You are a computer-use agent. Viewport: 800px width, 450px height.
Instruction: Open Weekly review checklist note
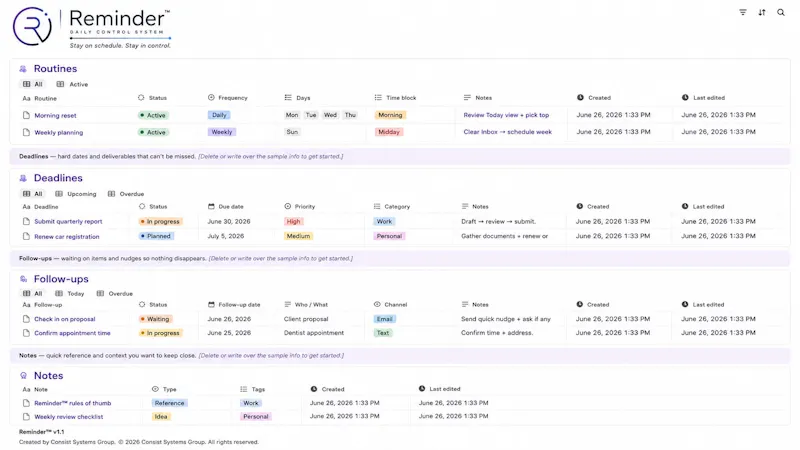[68, 417]
